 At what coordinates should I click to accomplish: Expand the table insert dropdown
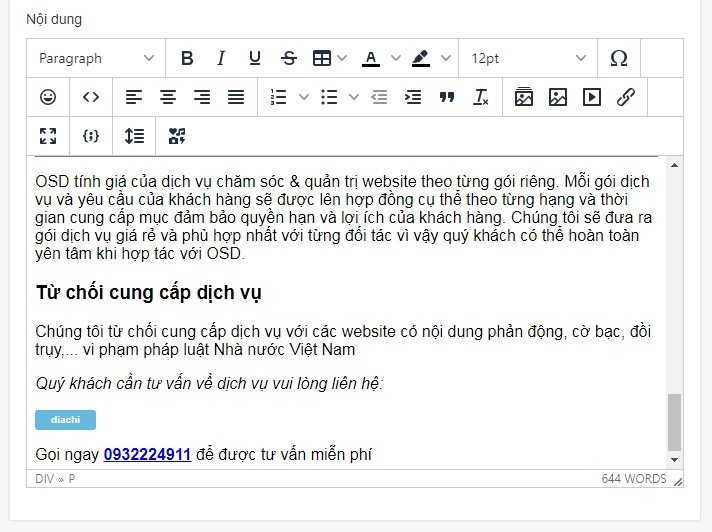pyautogui.click(x=343, y=58)
